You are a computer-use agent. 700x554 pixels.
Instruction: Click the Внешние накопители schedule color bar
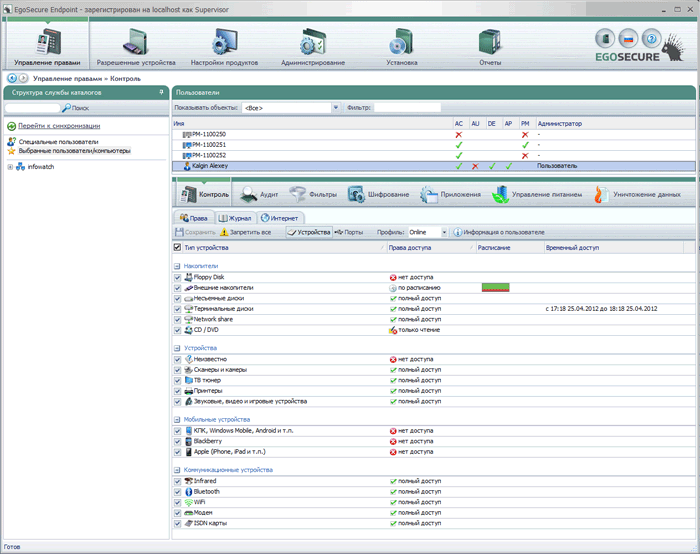click(496, 287)
